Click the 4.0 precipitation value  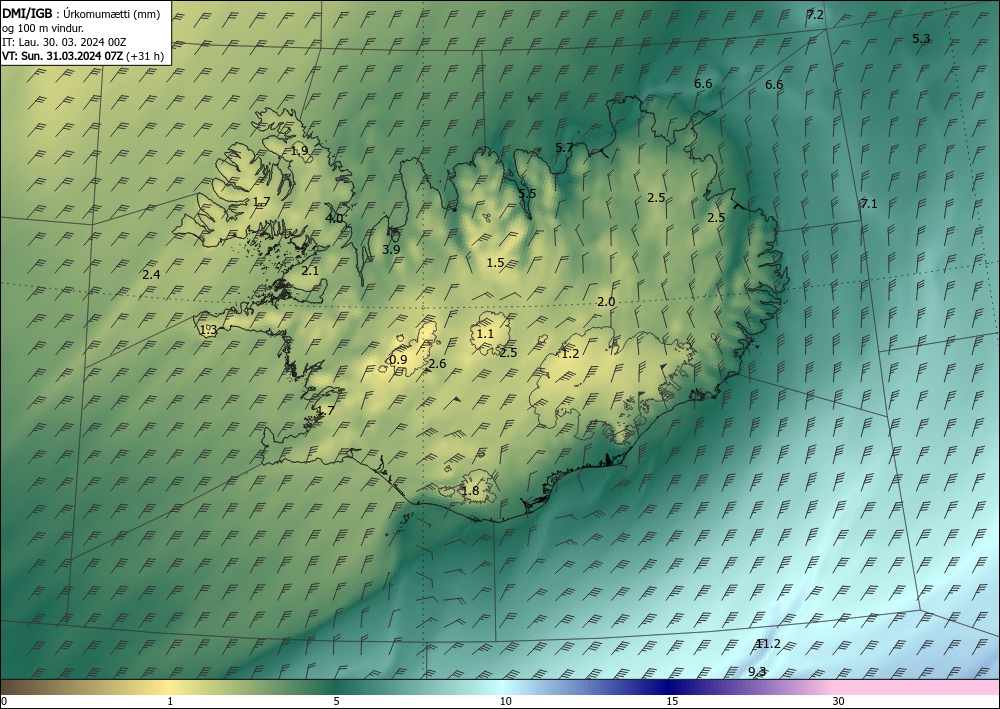[x=334, y=218]
